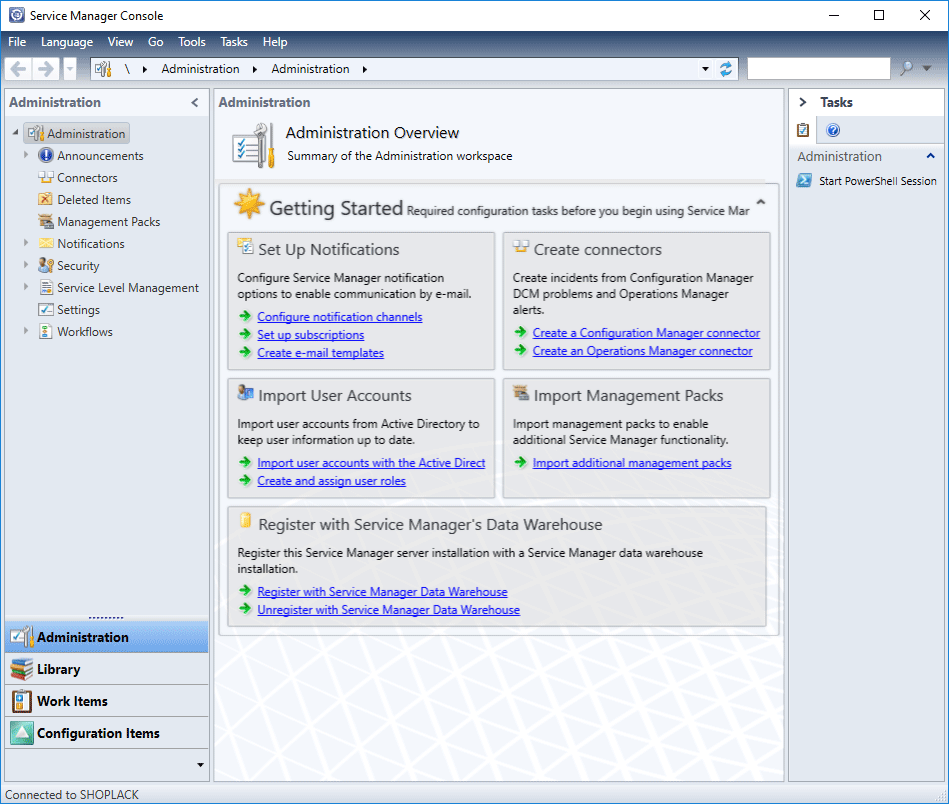Click the refresh icon in address bar
Viewport: 949px width, 804px height.
coord(726,69)
